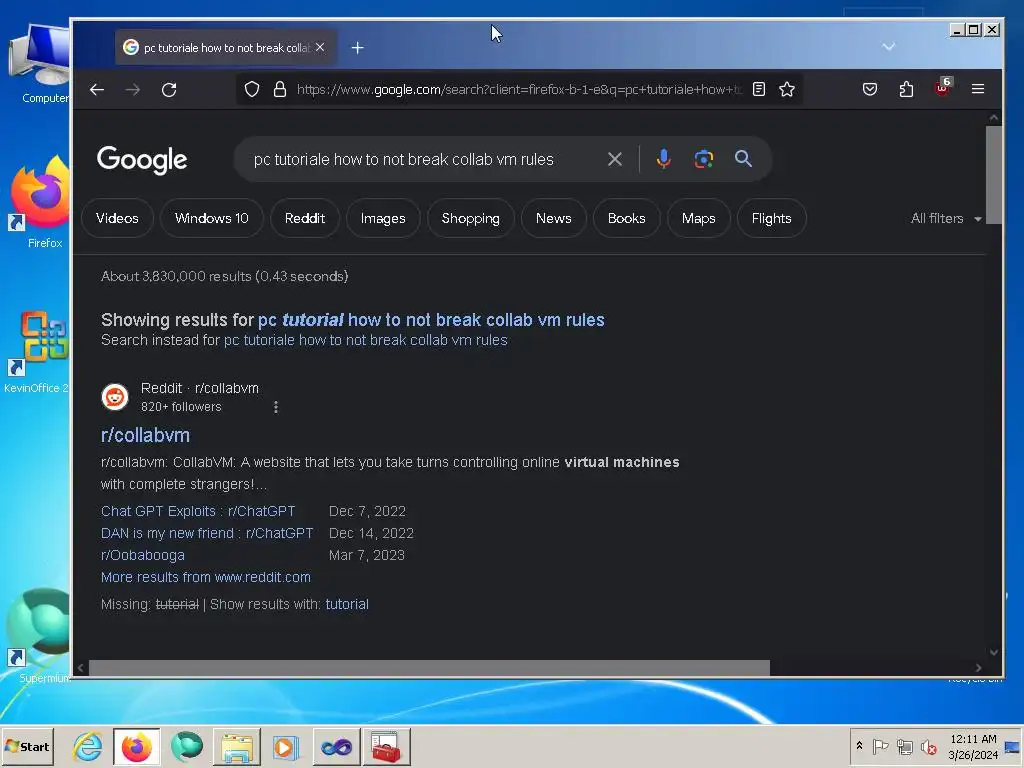Screen dimensions: 1024x768
Task: Click the scroll left arrow
Action: click(x=81, y=667)
